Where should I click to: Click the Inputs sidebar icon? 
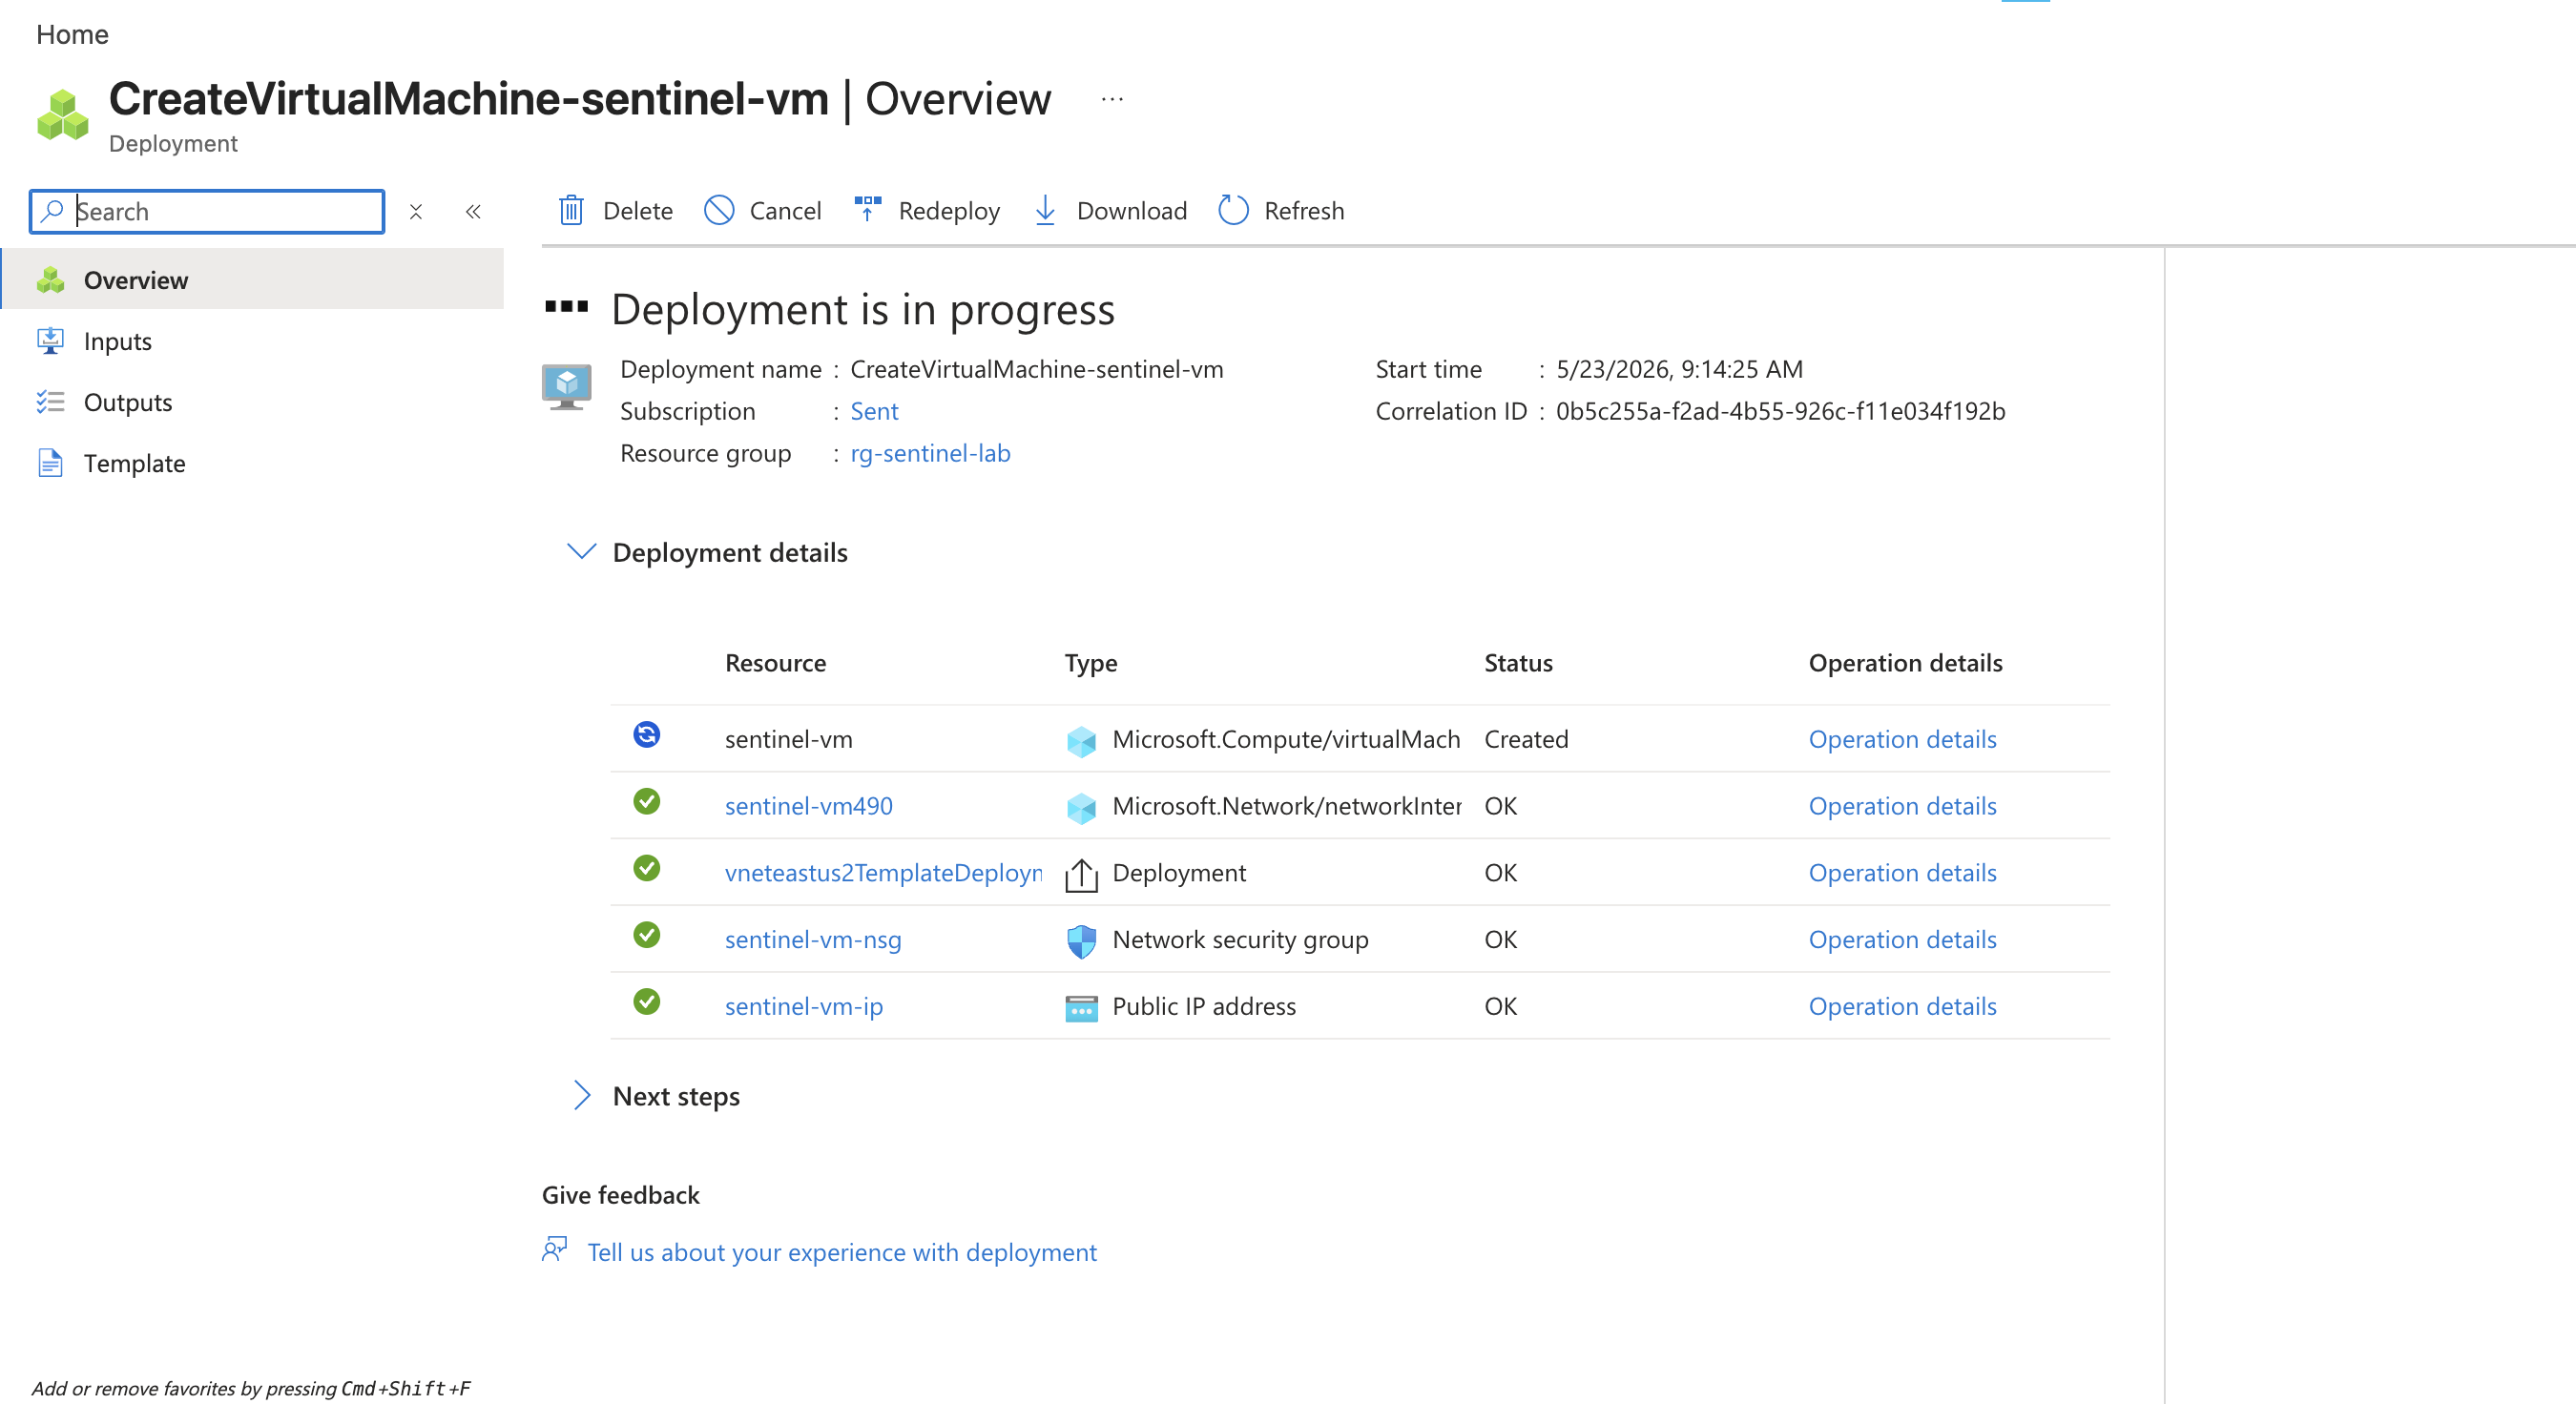50,341
